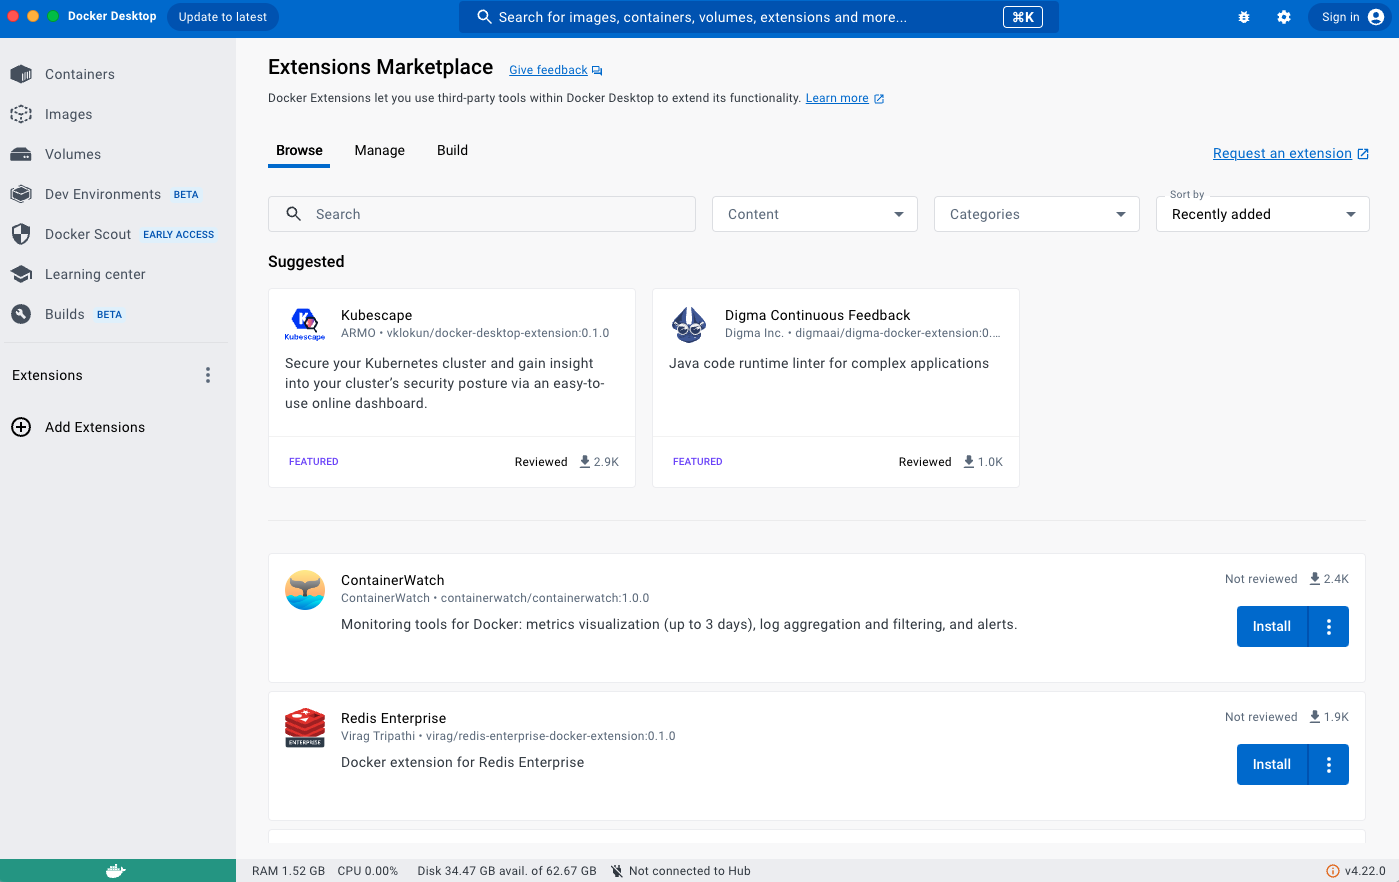The height and width of the screenshot is (882, 1399).
Task: Open the Digma Continuous Feedback title
Action: click(x=817, y=315)
